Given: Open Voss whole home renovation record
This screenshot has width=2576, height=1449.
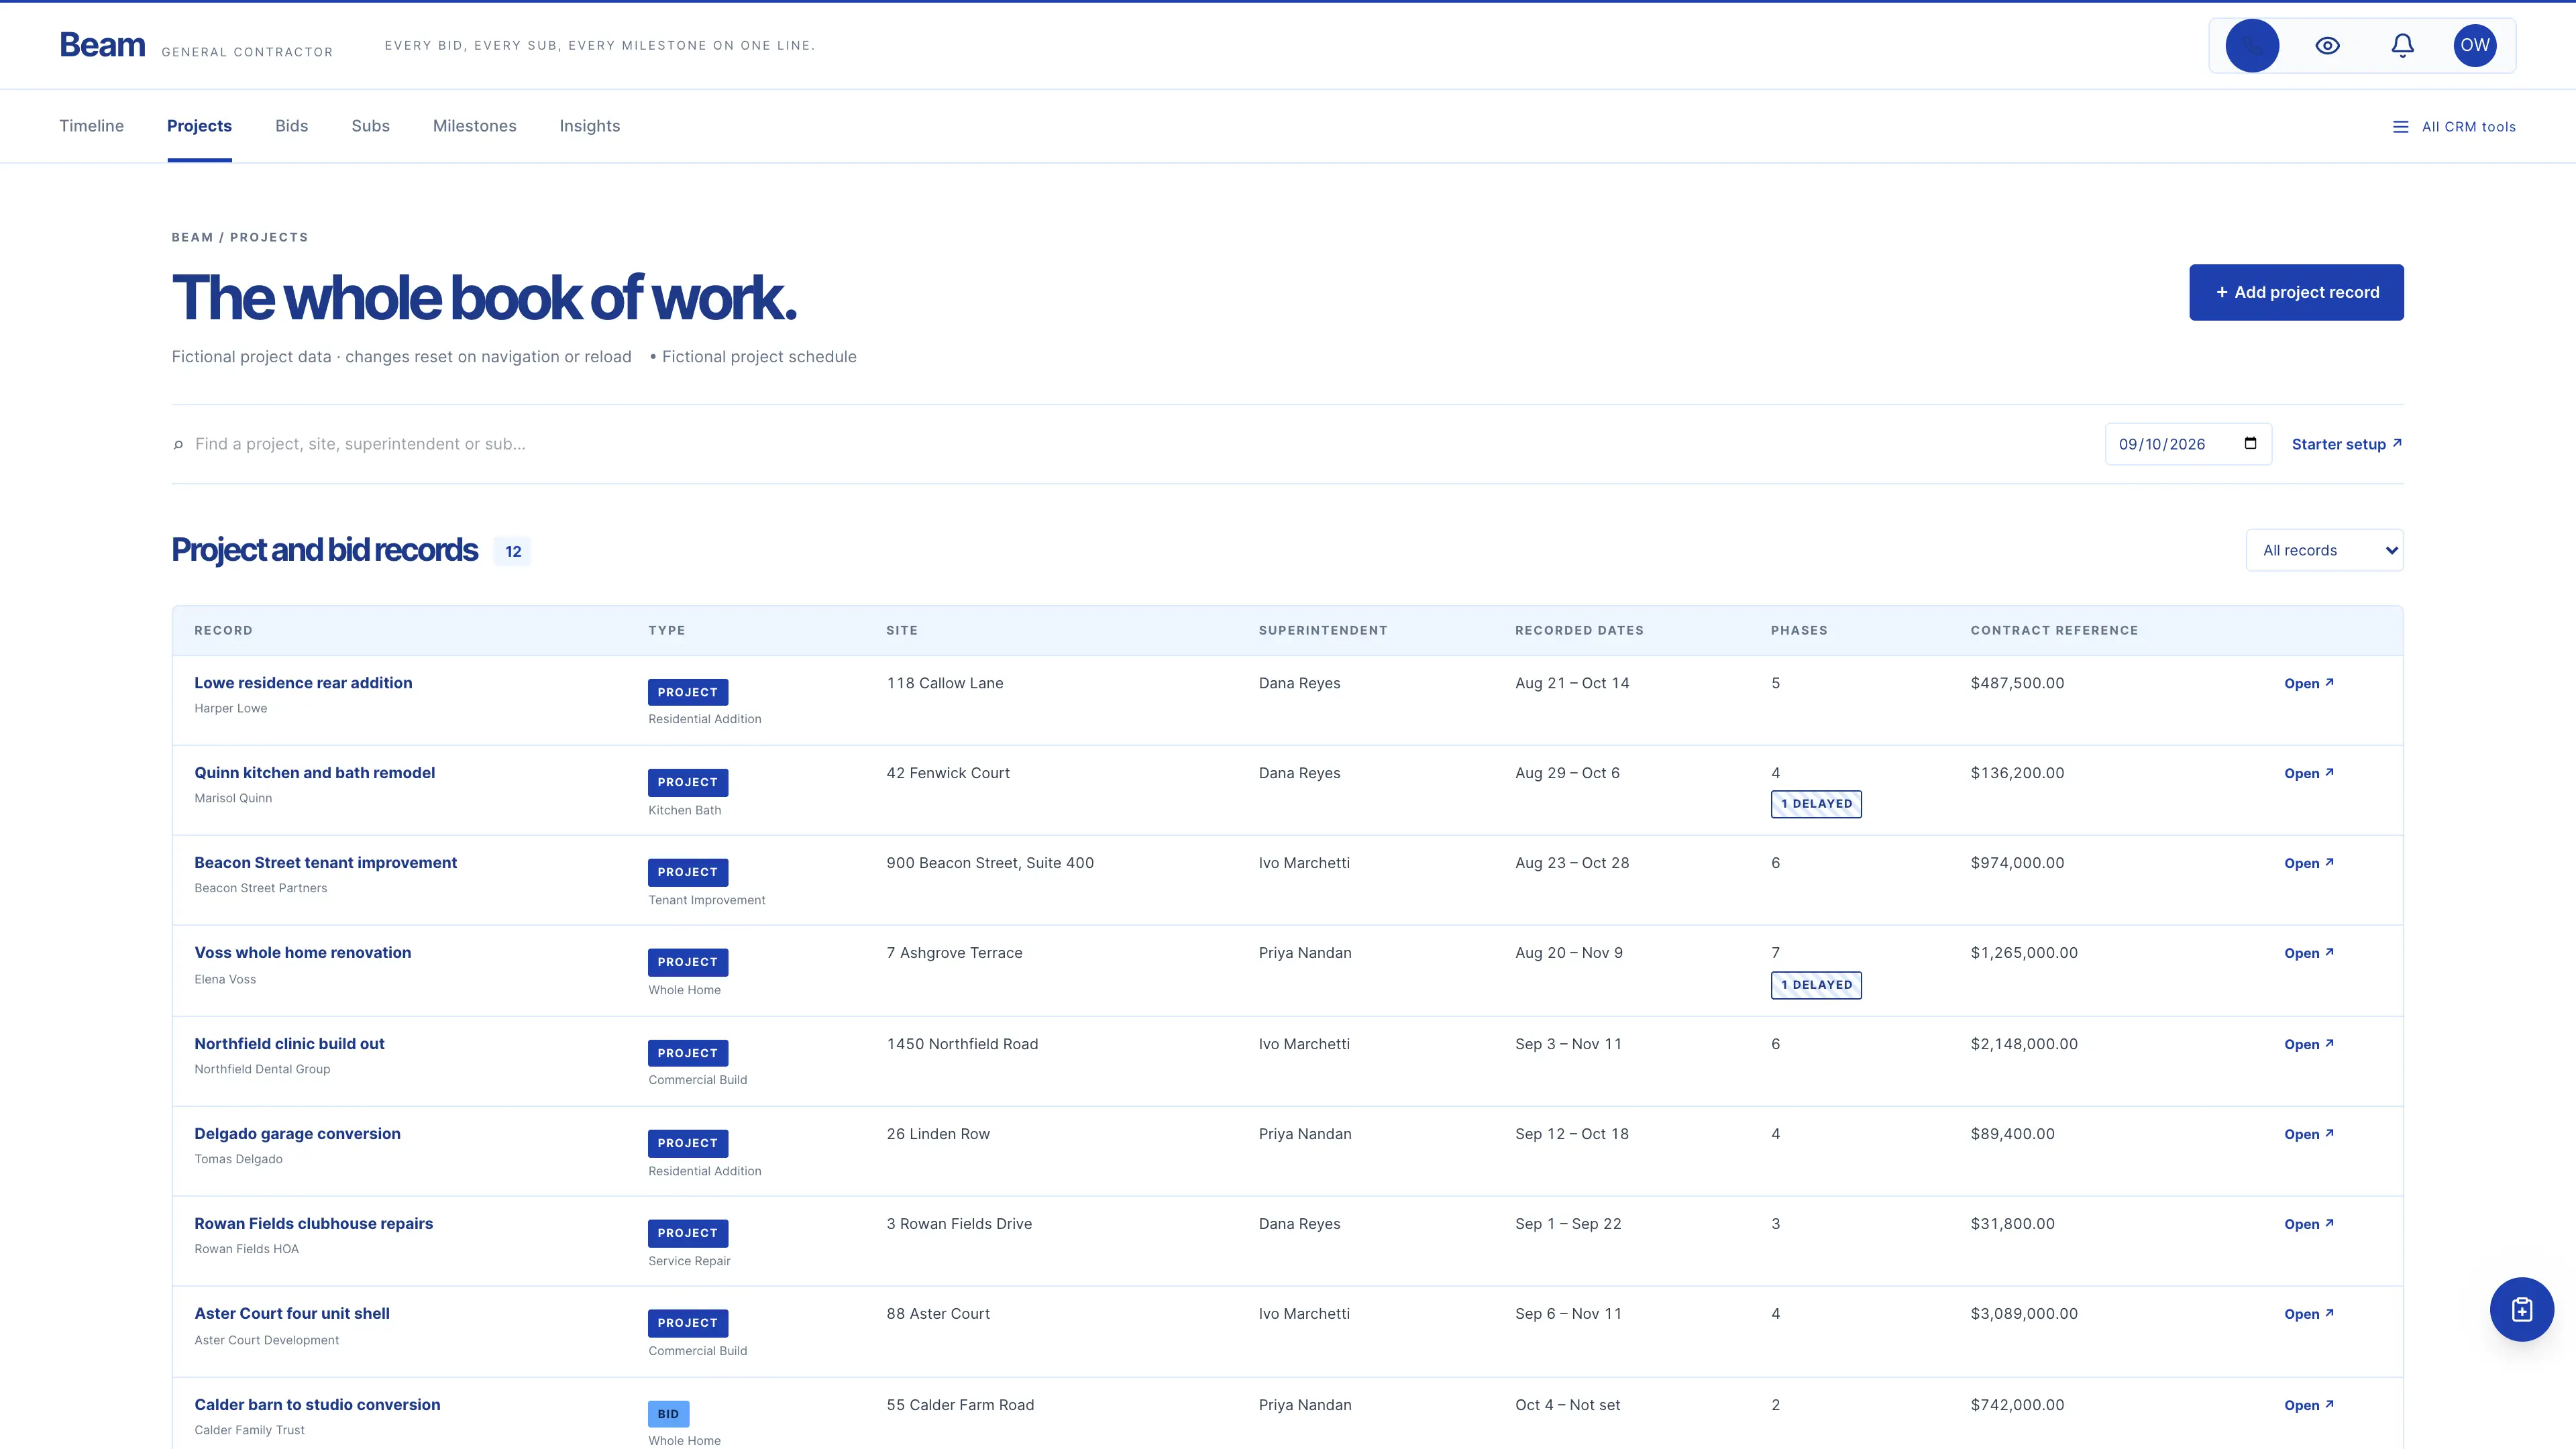Looking at the screenshot, I should [x=302, y=953].
